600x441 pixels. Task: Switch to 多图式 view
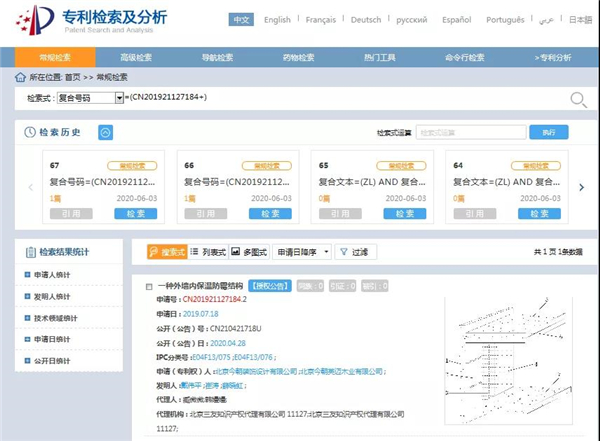pyautogui.click(x=249, y=252)
